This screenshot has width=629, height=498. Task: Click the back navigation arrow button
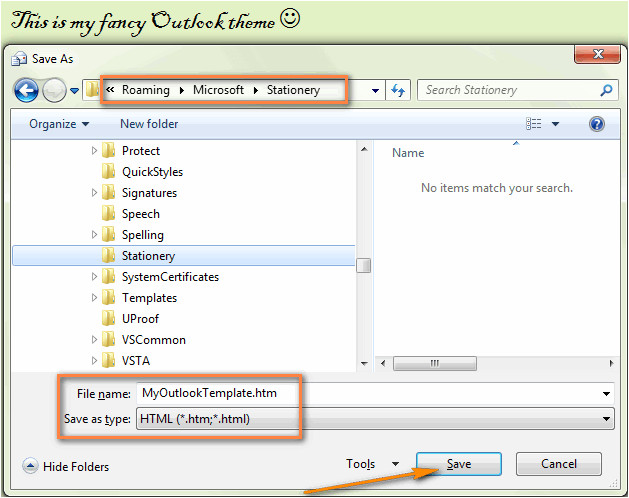click(x=26, y=91)
